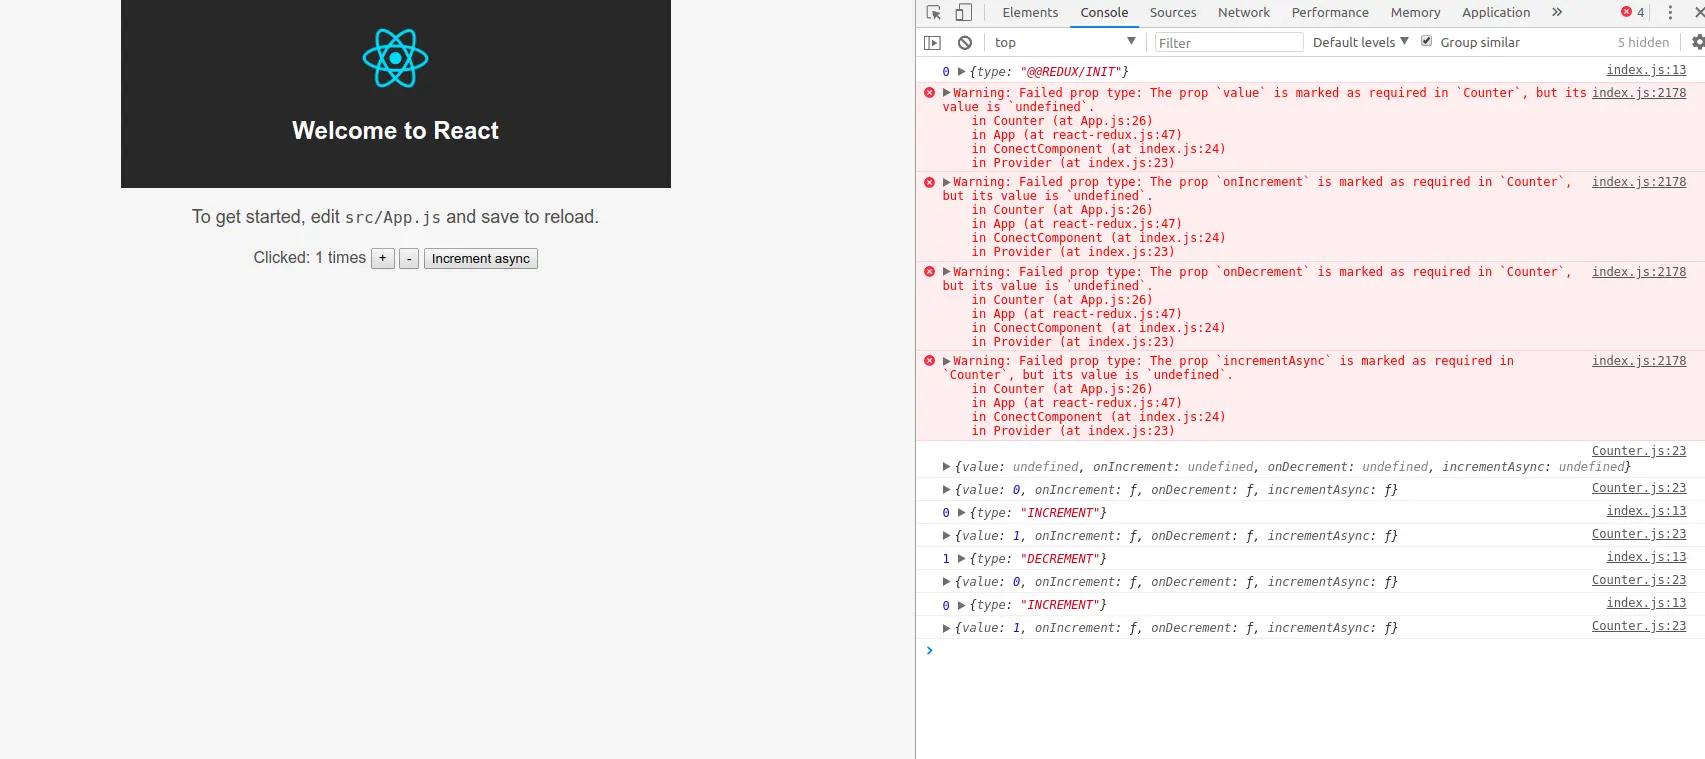
Task: Click the React logo image
Action: click(395, 59)
